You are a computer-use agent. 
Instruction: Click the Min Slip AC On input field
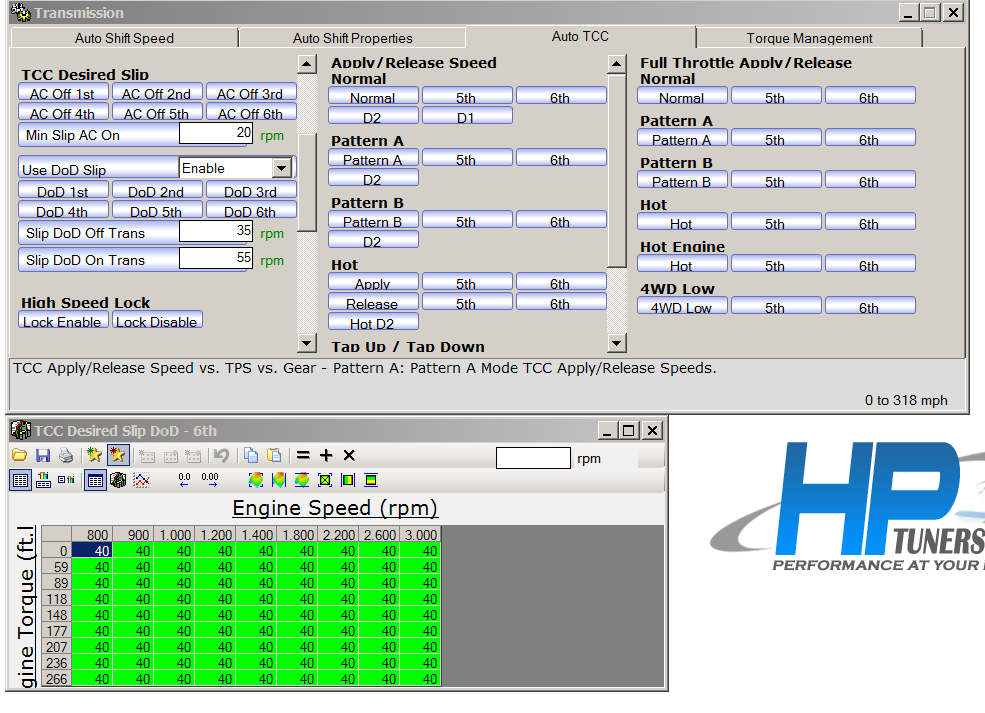point(215,134)
